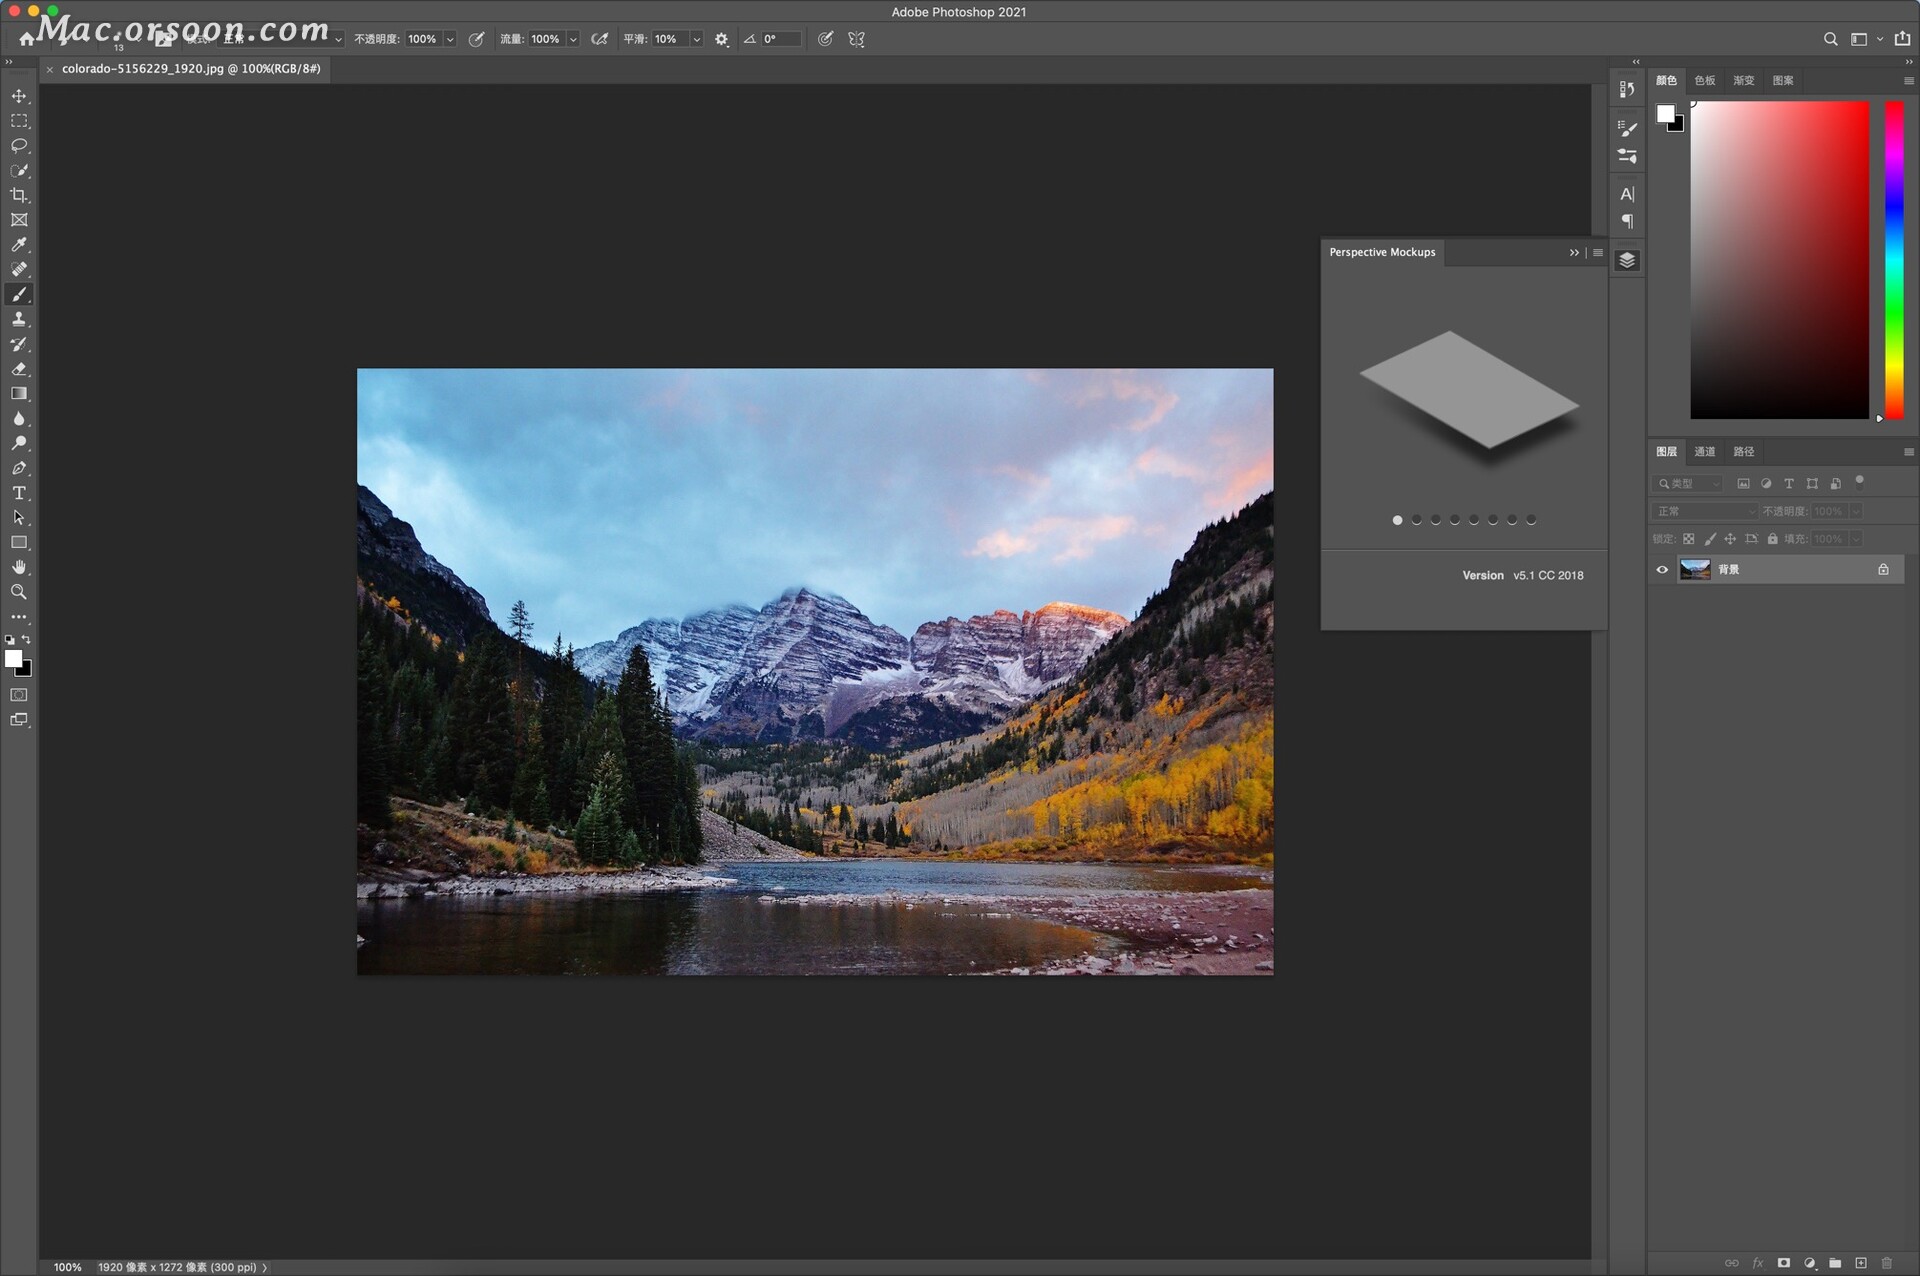Click the 背景 layer thumbnail
The image size is (1920, 1276).
click(x=1696, y=569)
